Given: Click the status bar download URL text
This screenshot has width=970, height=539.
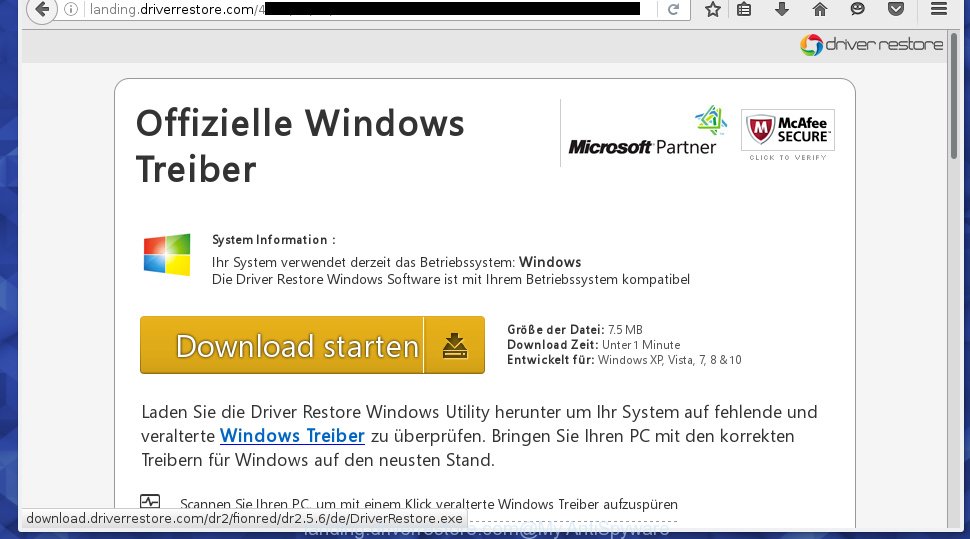Looking at the screenshot, I should [244, 519].
